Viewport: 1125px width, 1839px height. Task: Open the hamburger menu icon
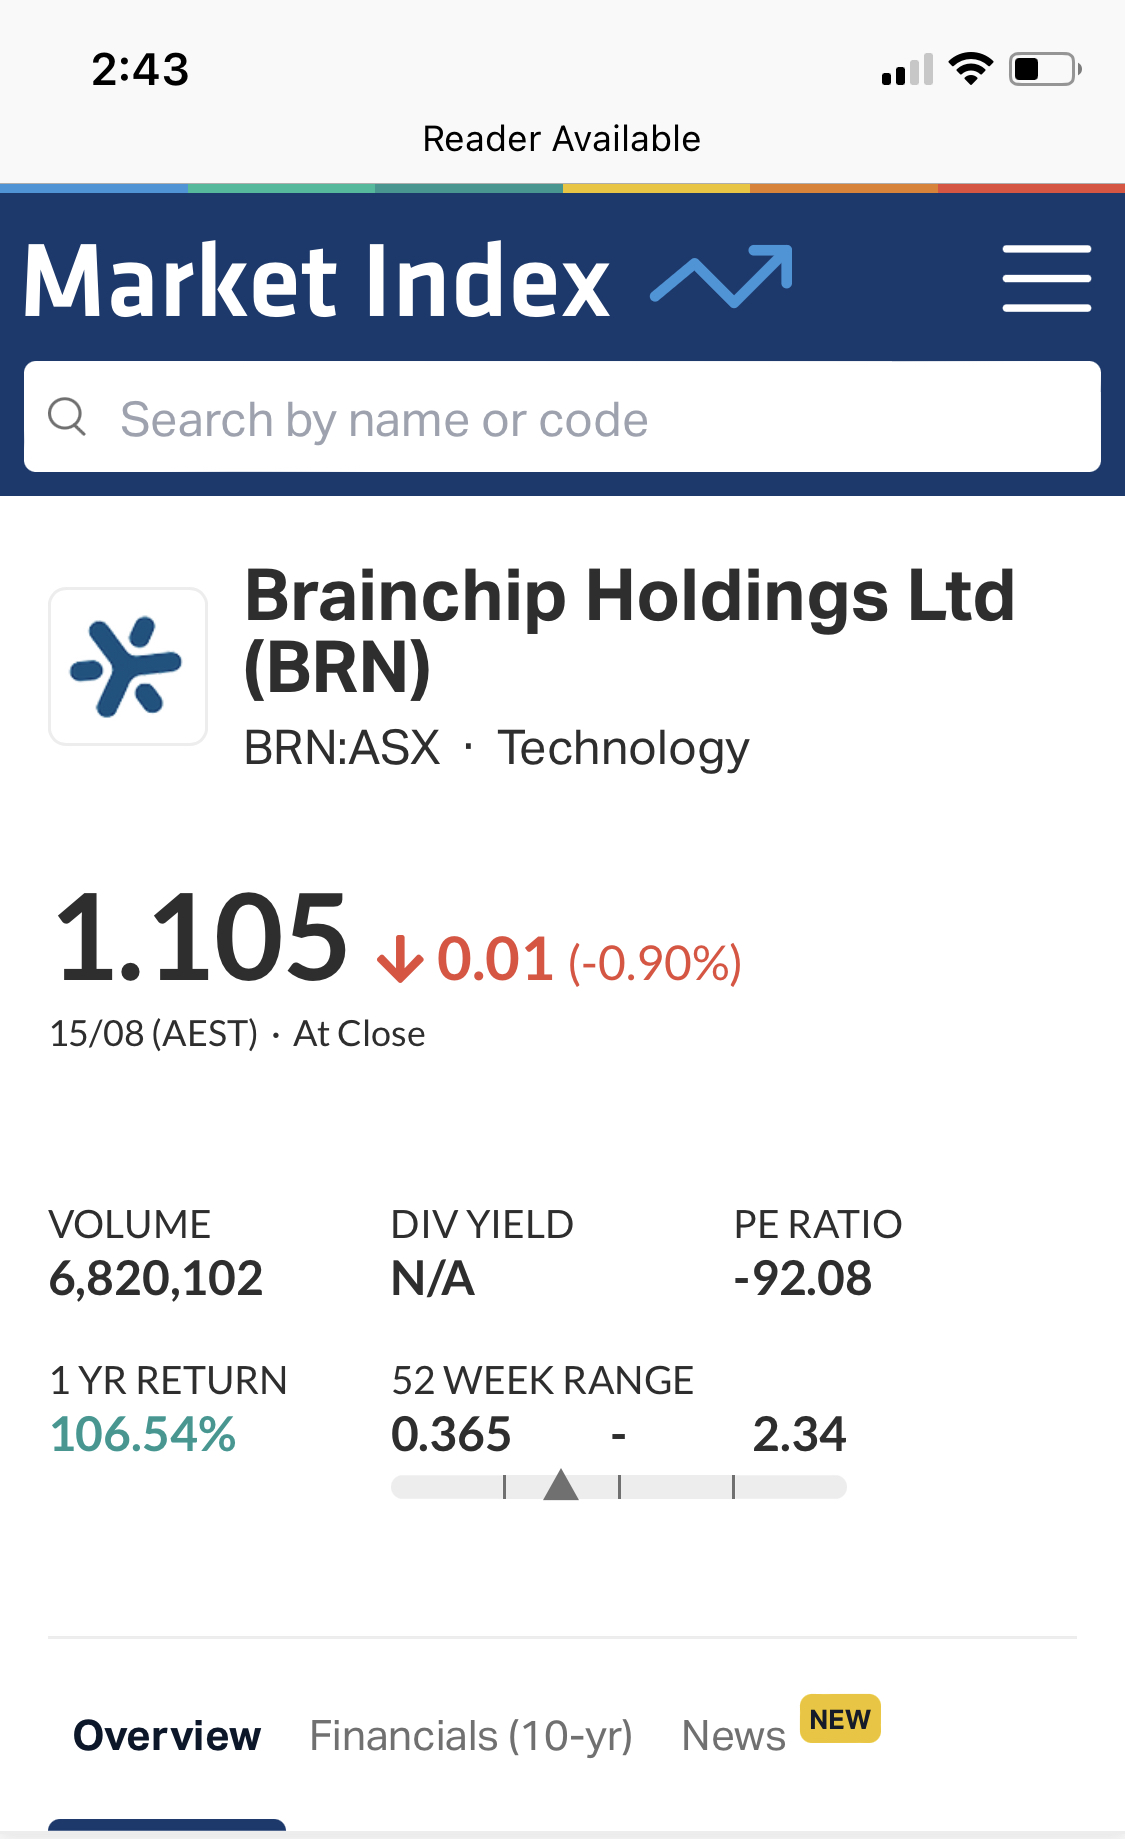1046,278
